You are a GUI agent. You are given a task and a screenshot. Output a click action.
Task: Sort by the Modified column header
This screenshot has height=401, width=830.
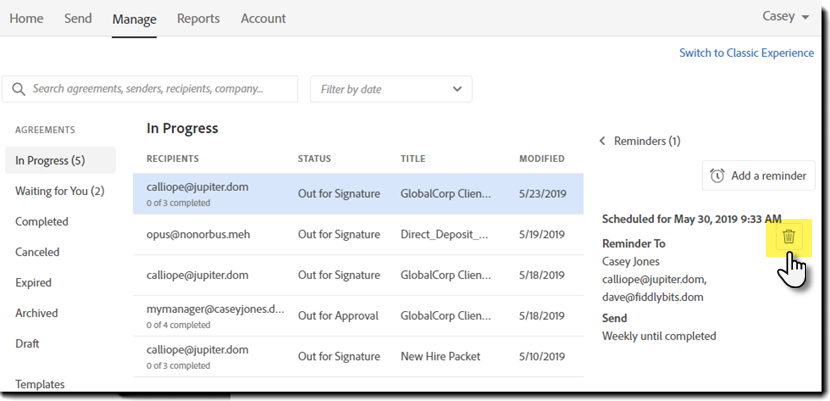coord(541,159)
